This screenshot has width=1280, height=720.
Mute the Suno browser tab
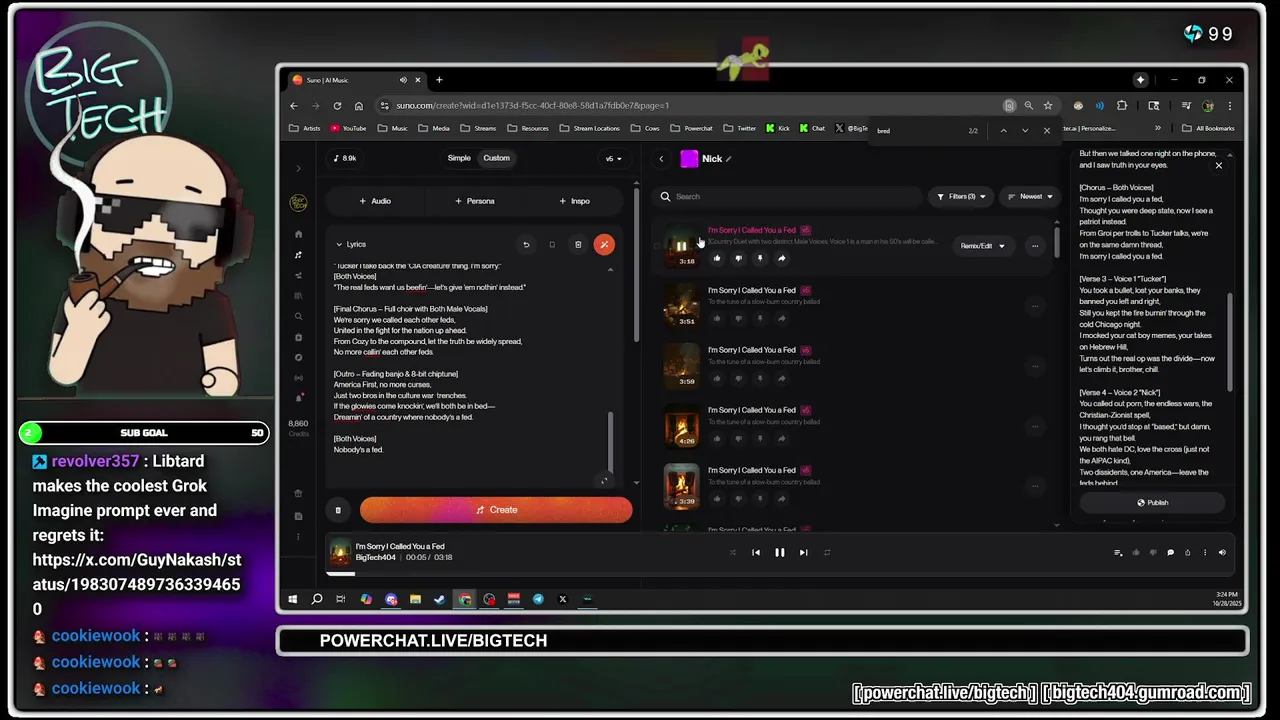403,80
